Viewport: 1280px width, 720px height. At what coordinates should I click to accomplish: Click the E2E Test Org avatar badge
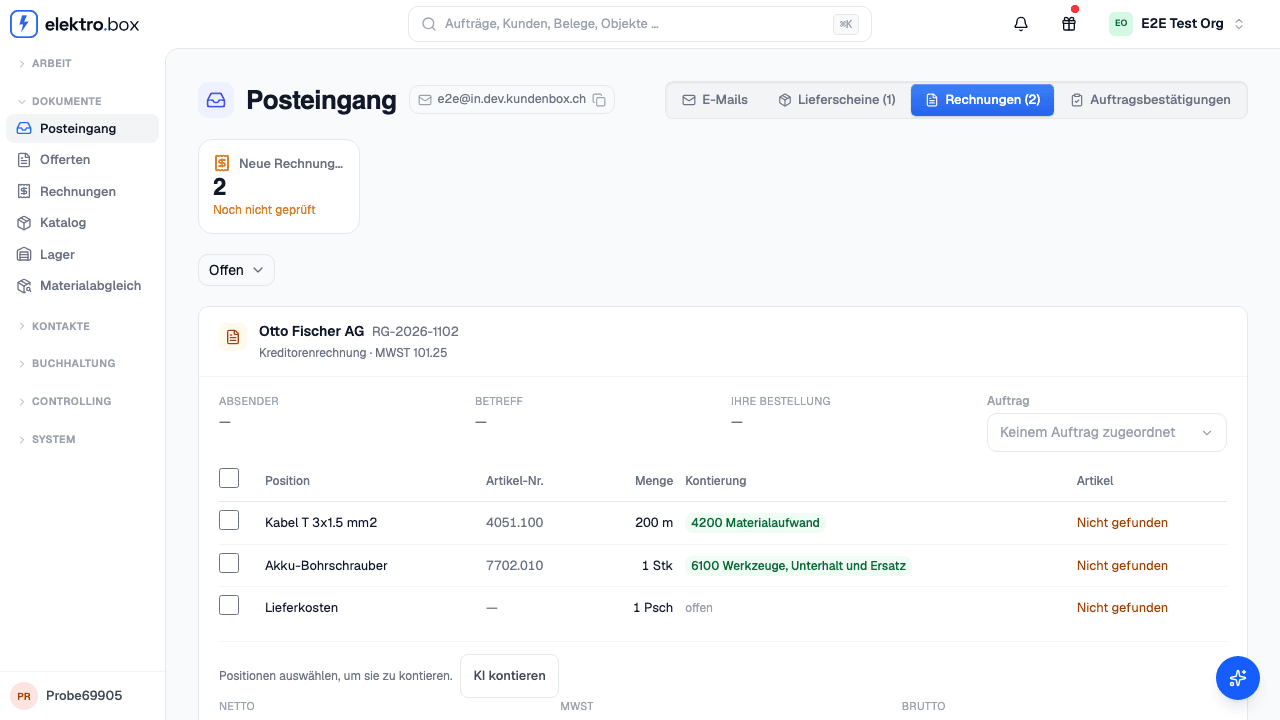coord(1121,24)
